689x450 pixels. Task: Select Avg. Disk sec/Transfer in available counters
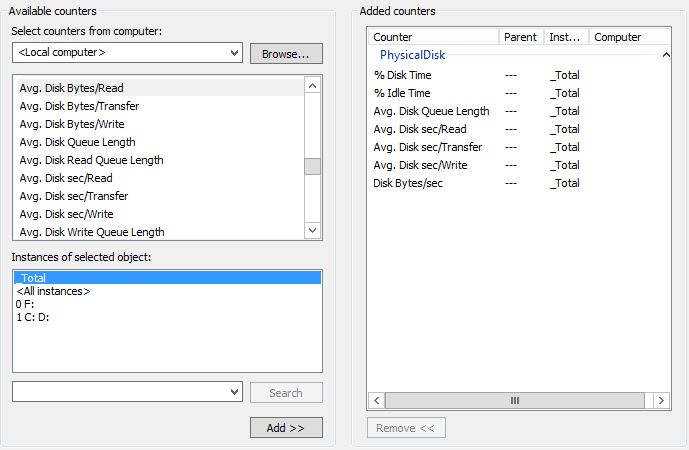point(161,196)
